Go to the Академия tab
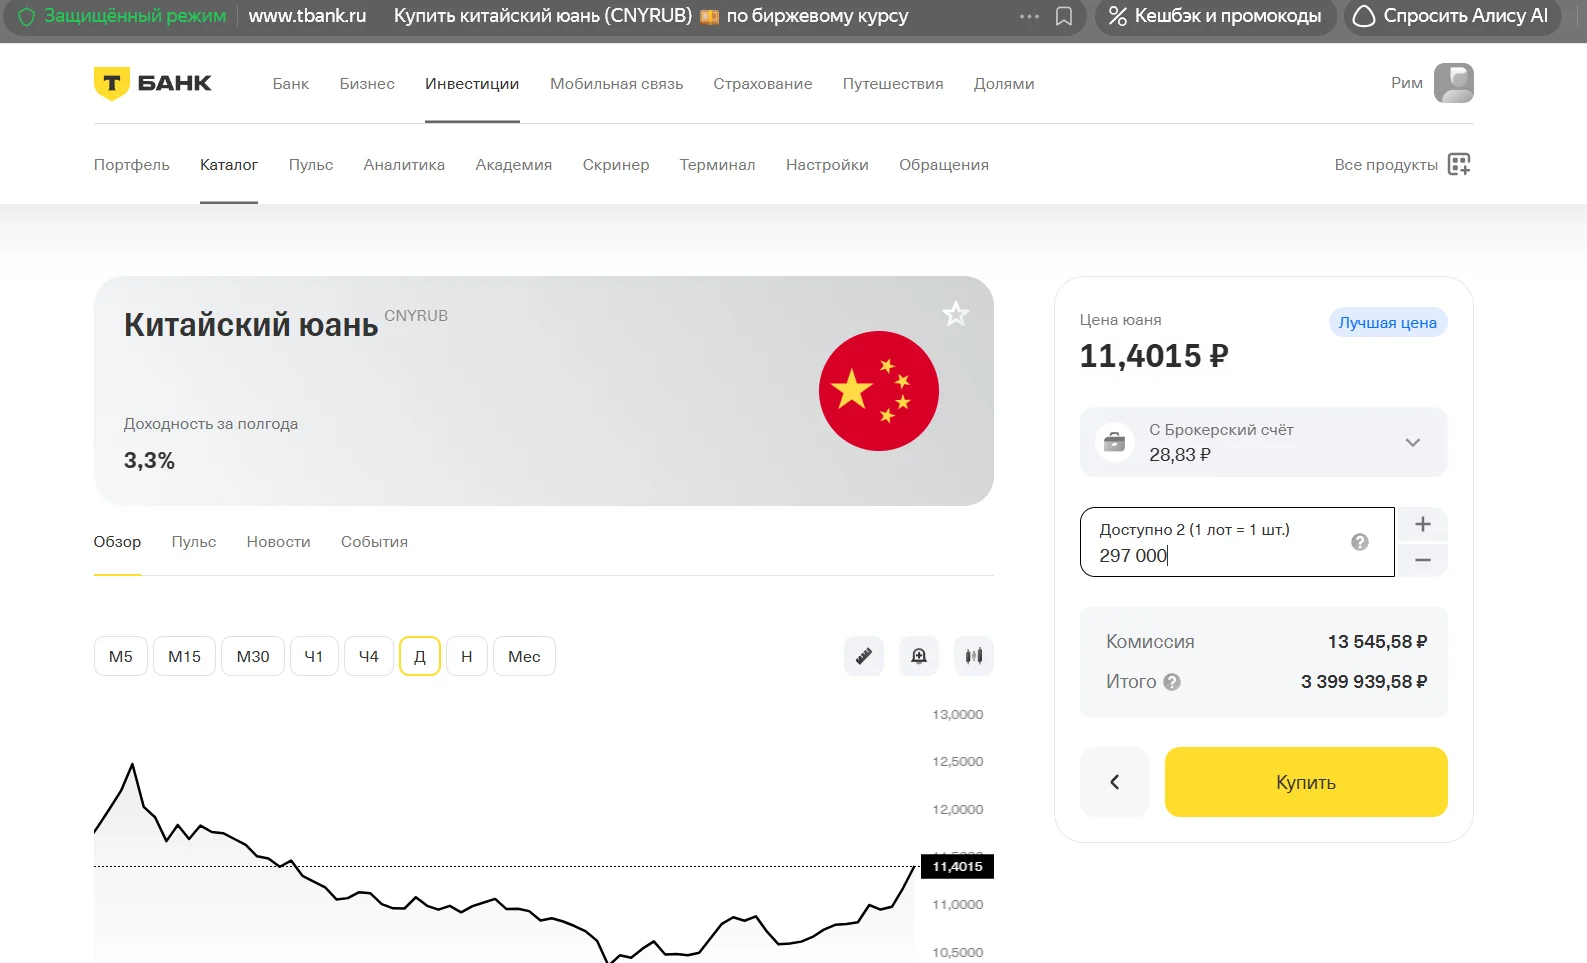Viewport: 1587px width, 963px height. tap(514, 165)
